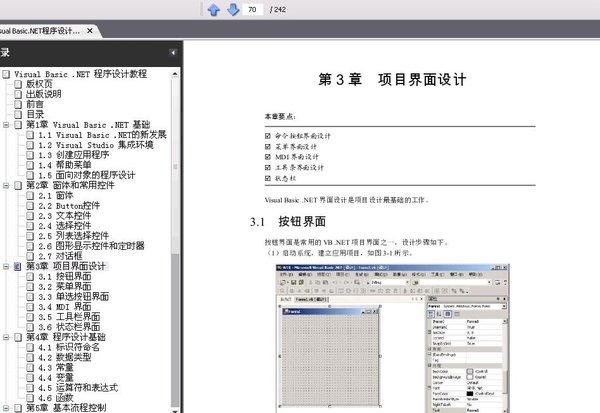Open bookmark 1.3 创建应用程序
The image size is (600, 413).
[x=73, y=155]
